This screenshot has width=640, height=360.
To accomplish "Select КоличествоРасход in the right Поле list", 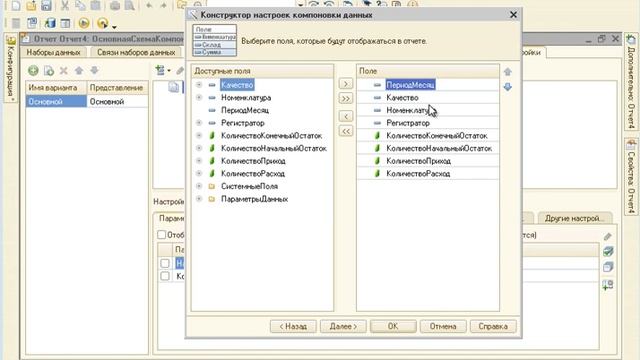I will click(418, 173).
